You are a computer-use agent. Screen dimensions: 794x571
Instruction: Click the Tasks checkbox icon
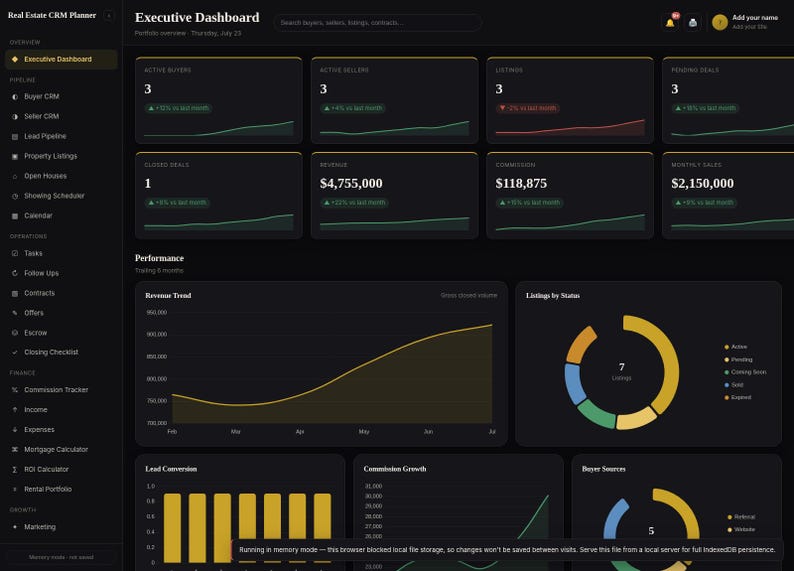pos(15,253)
